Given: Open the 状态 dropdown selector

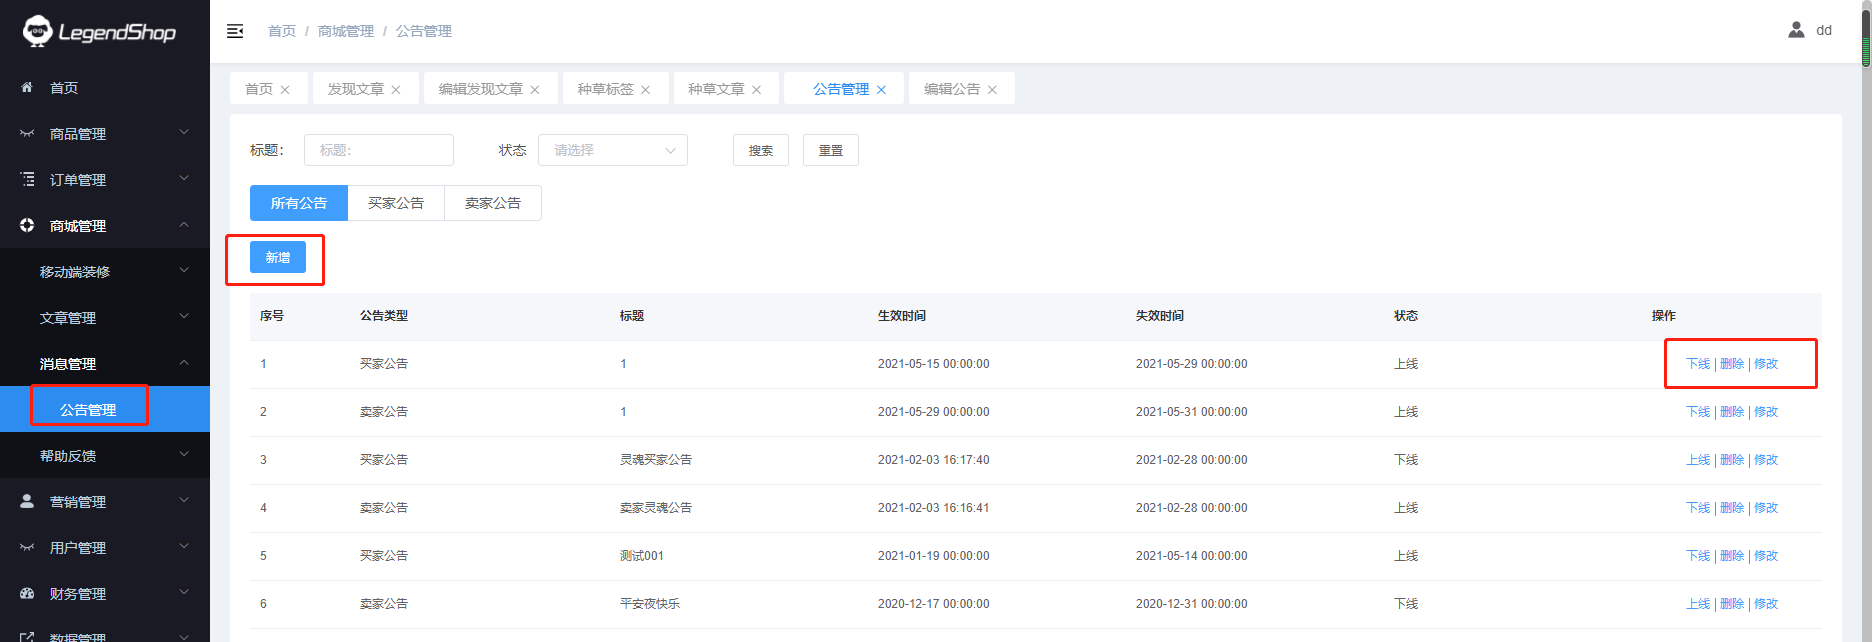Looking at the screenshot, I should tap(612, 150).
